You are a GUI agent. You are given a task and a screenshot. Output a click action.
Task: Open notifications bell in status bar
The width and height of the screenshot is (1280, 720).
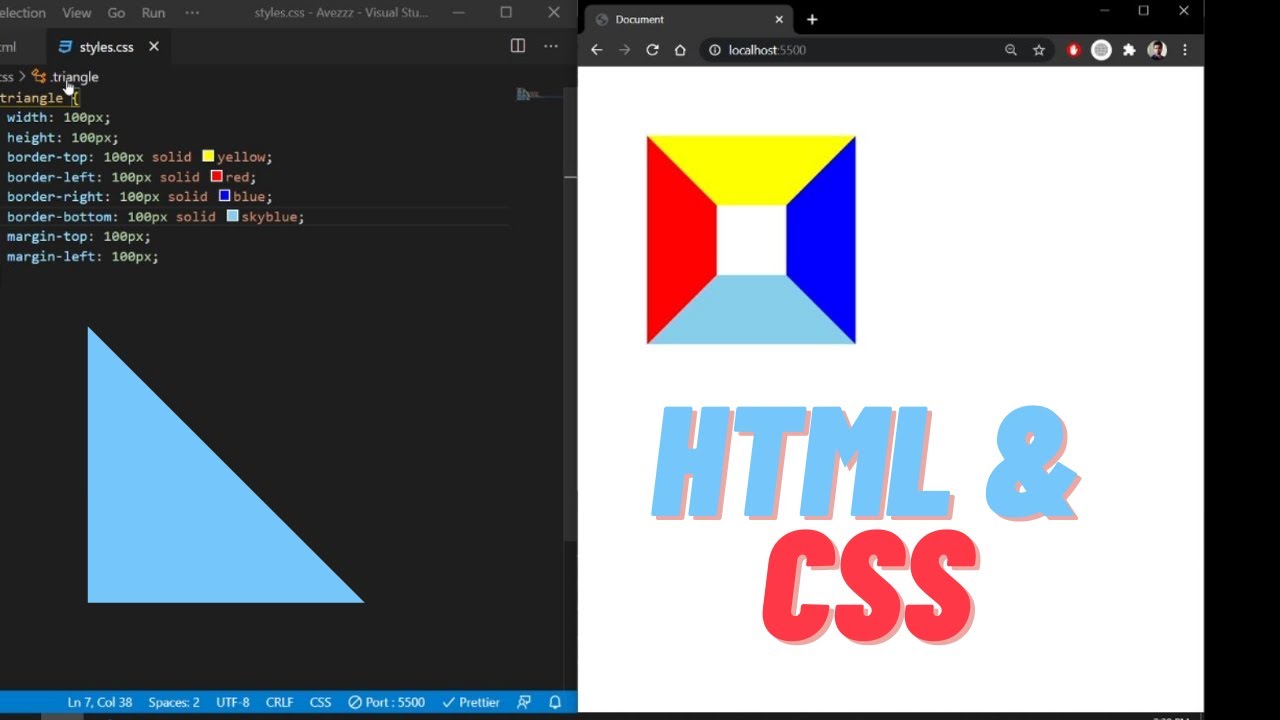pos(556,703)
